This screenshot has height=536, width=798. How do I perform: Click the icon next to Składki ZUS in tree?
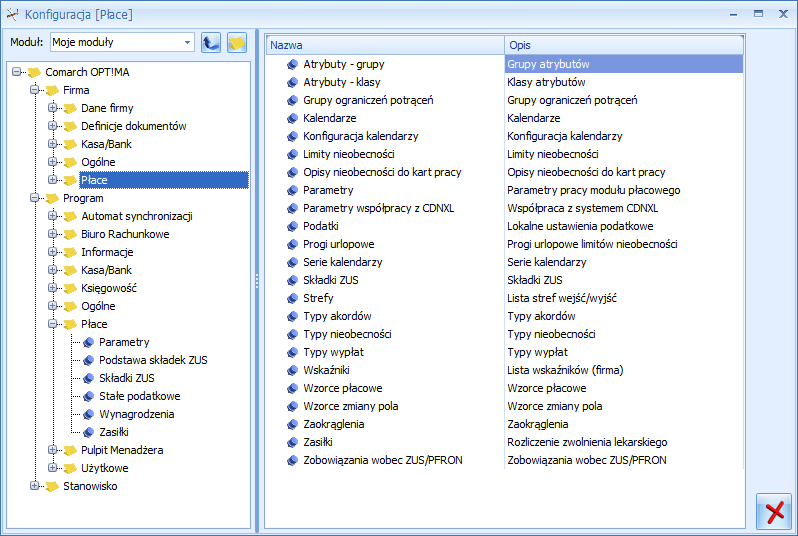click(89, 378)
